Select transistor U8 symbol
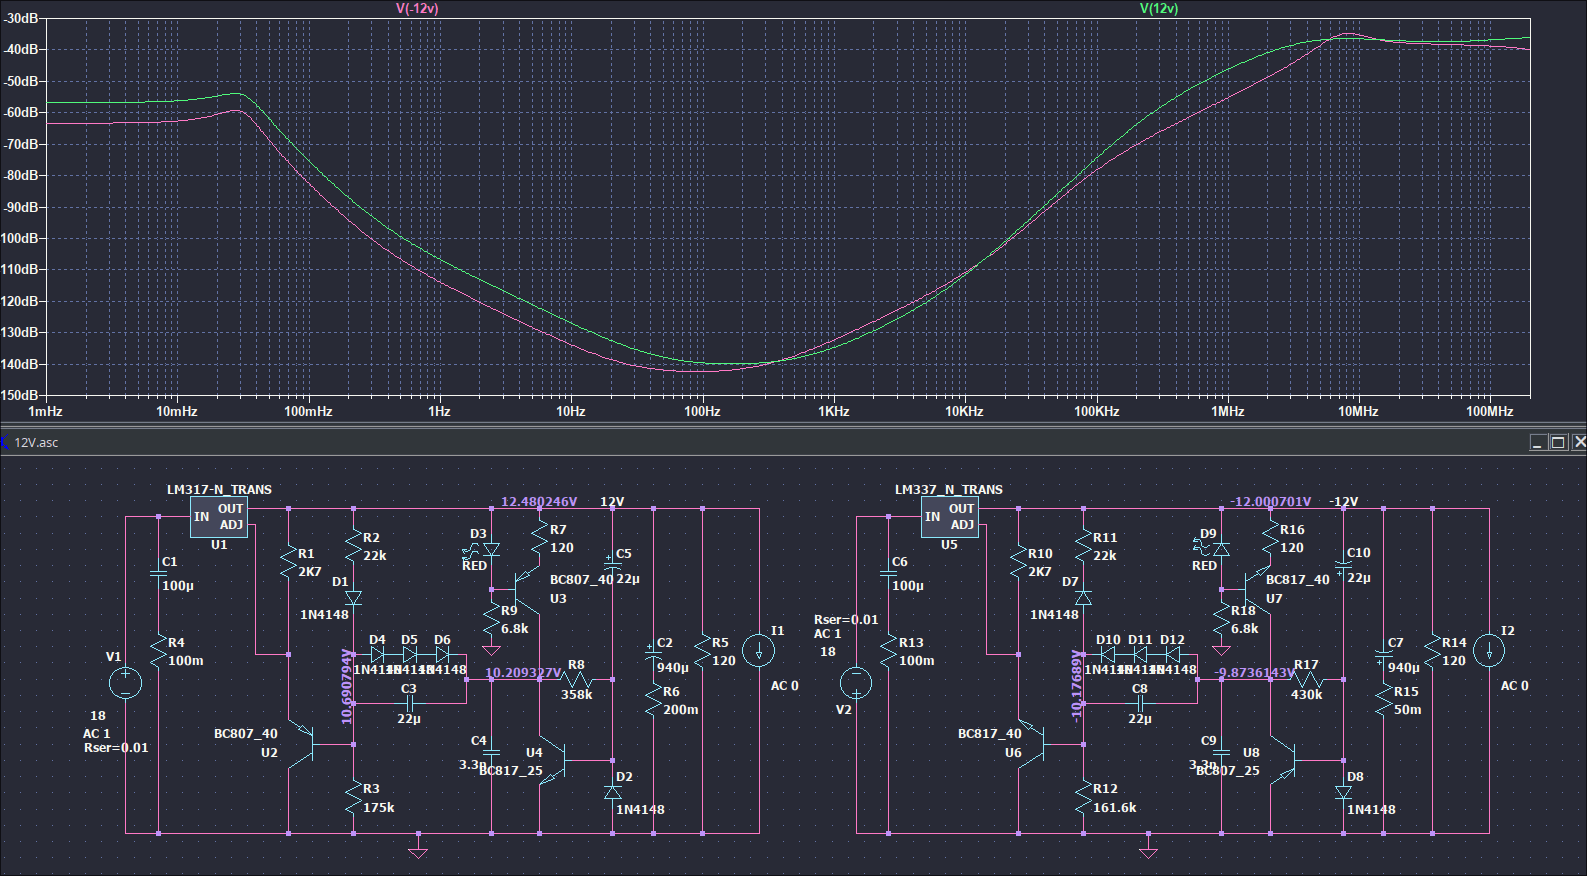 1284,762
